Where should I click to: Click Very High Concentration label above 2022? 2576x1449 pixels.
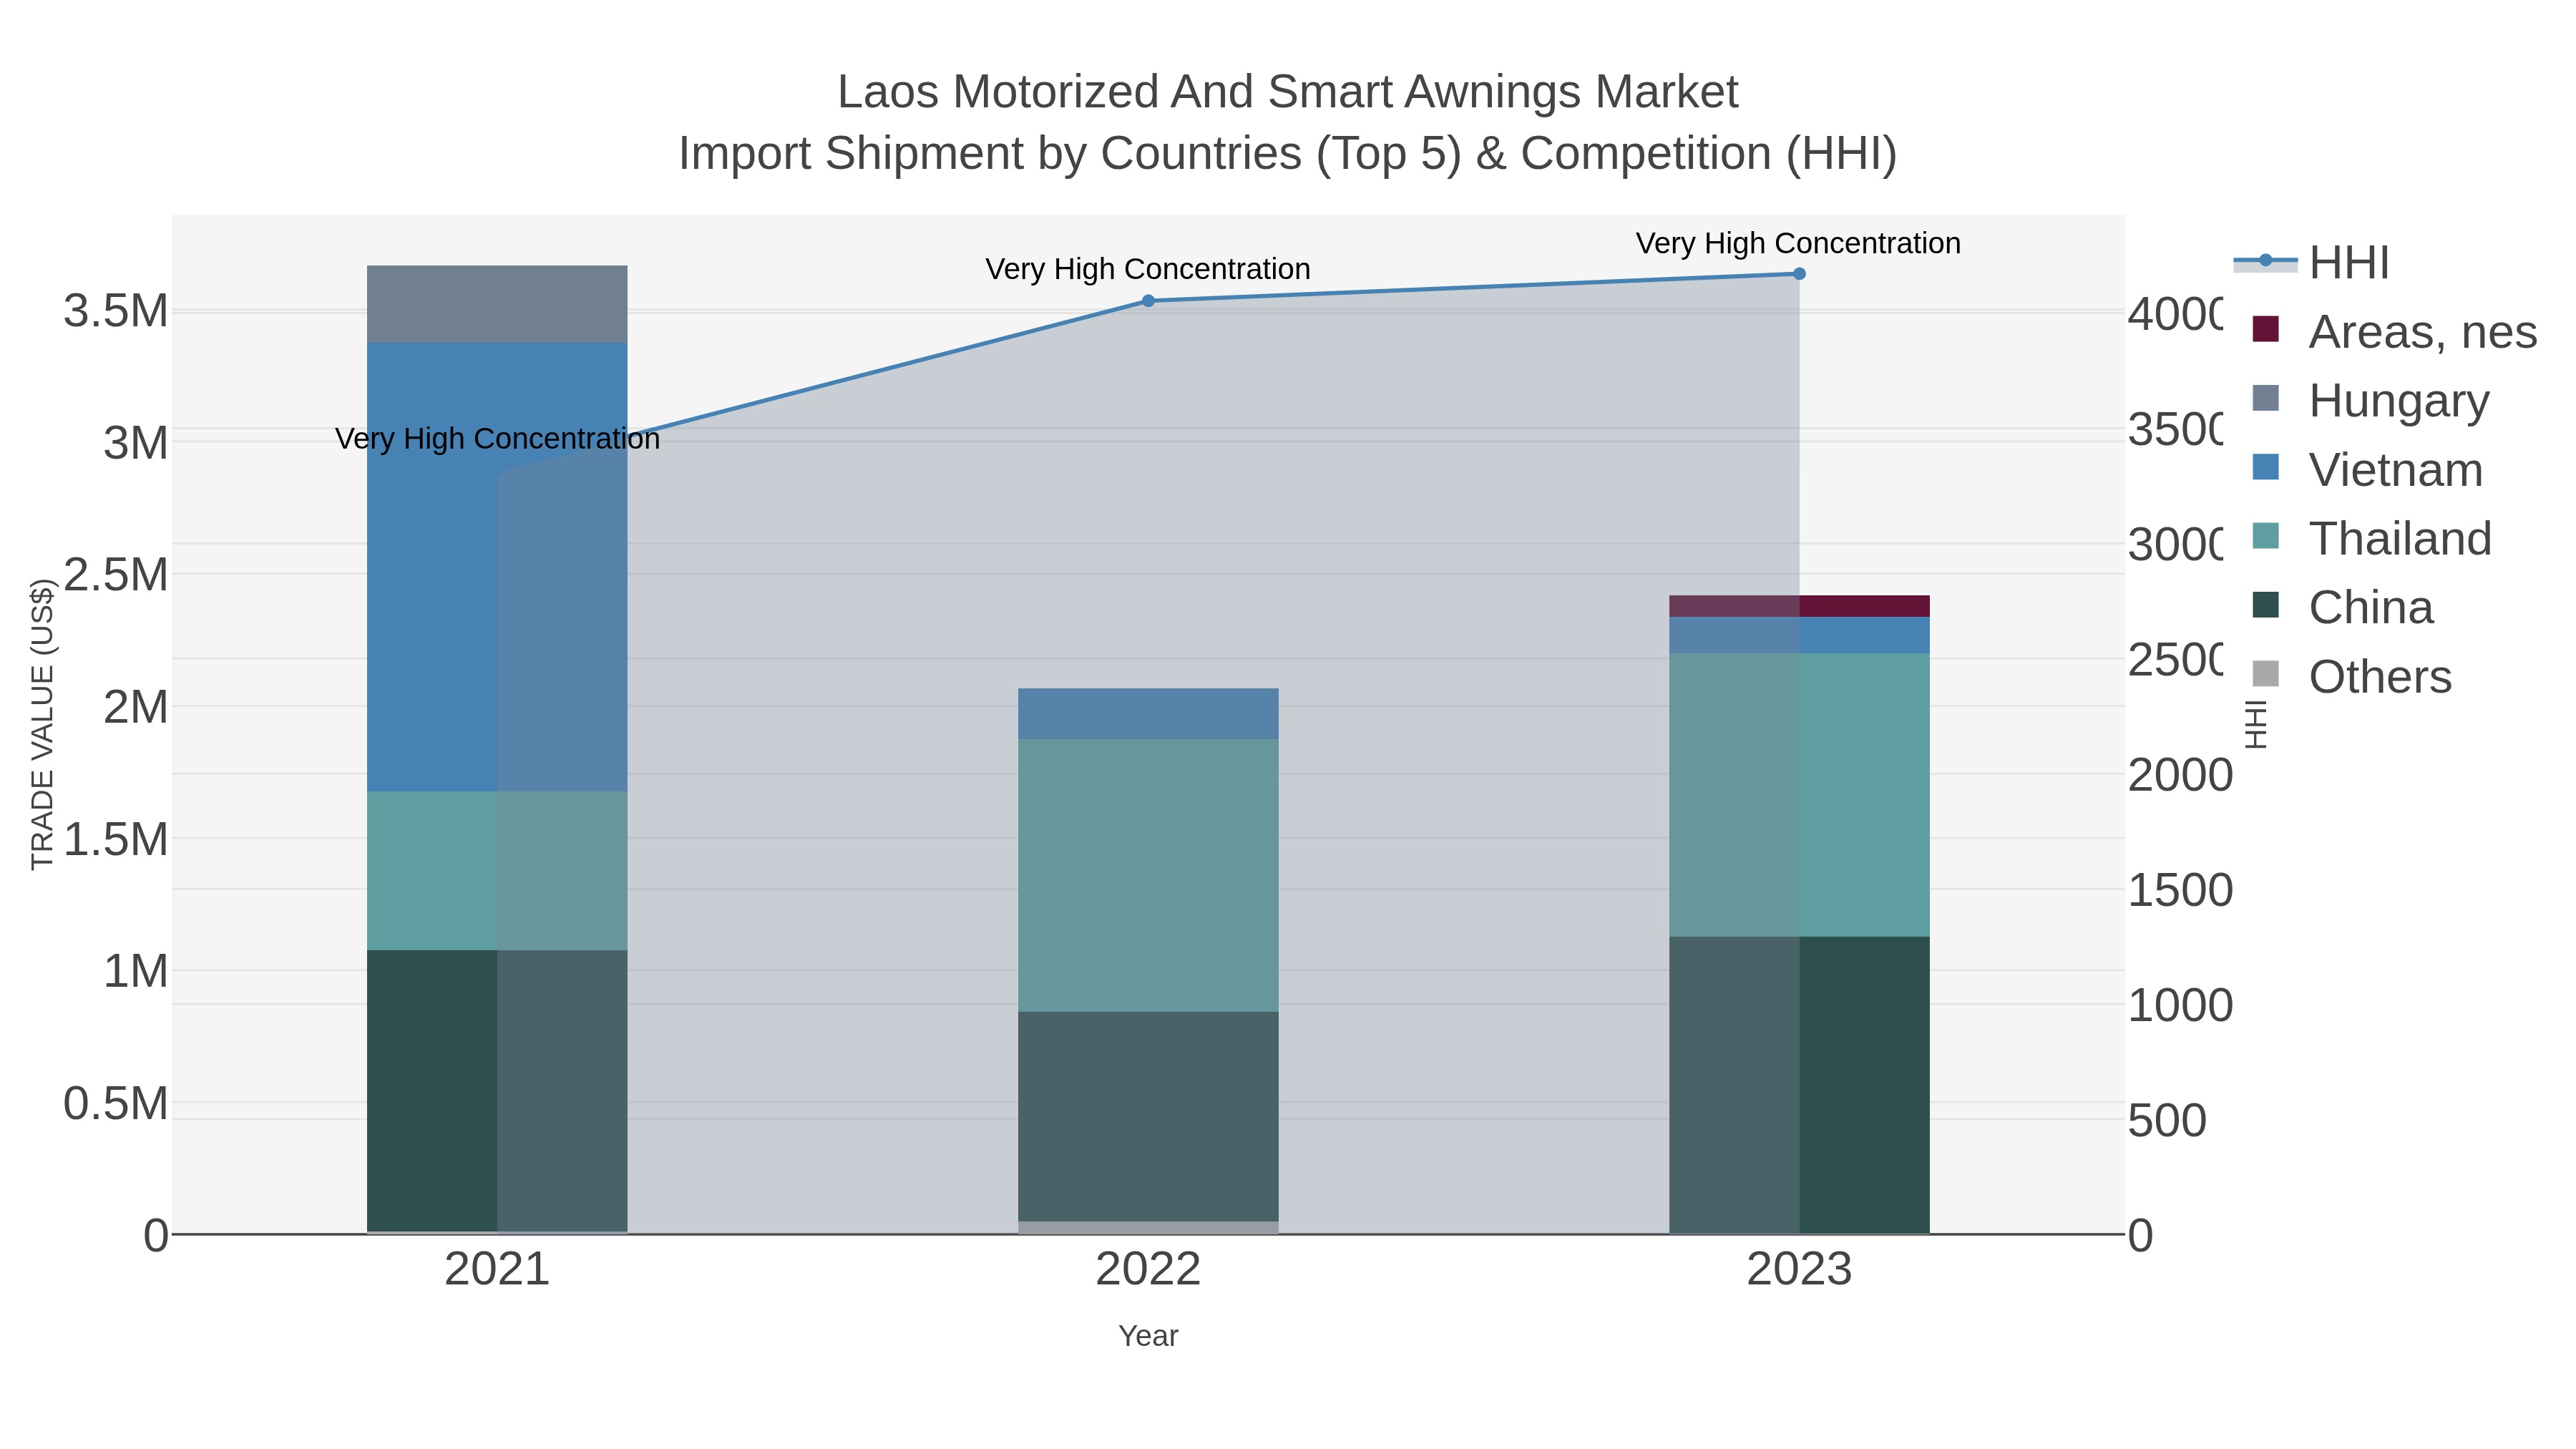tap(1148, 269)
